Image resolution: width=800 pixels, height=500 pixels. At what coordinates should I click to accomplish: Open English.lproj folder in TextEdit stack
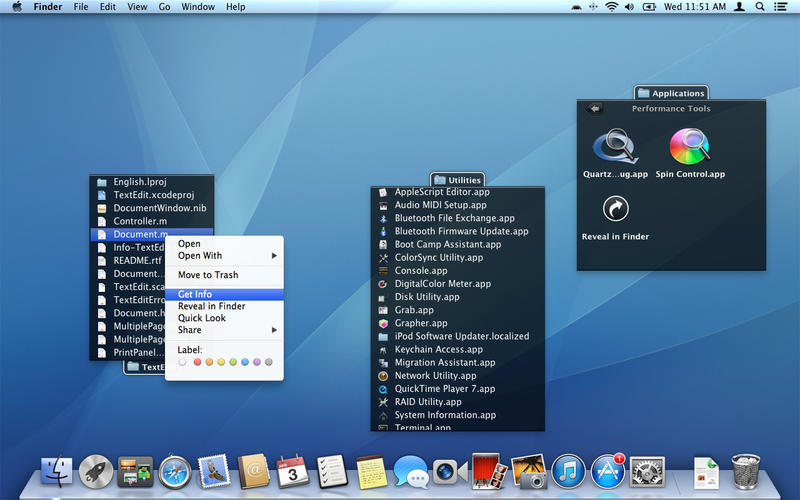coord(152,182)
